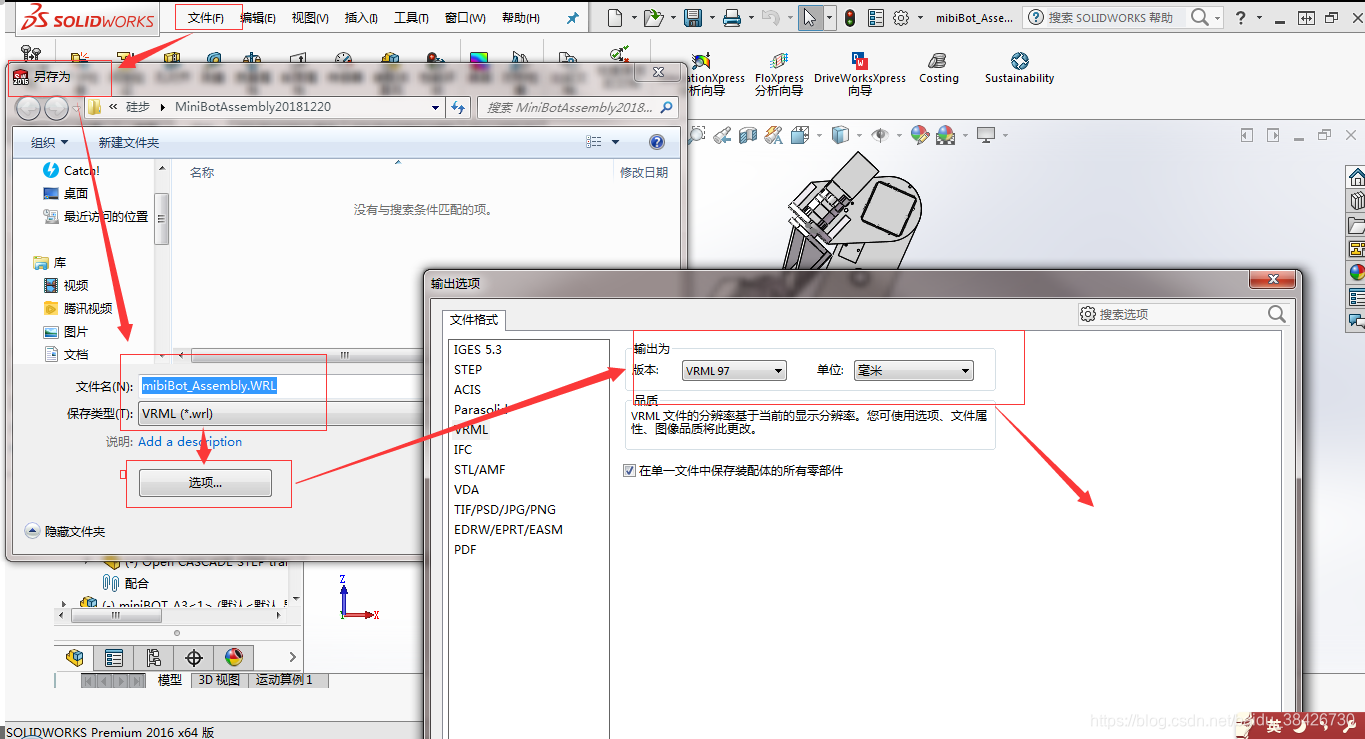The height and width of the screenshot is (739, 1365).
Task: Activate the Select cursor tool
Action: coord(810,18)
